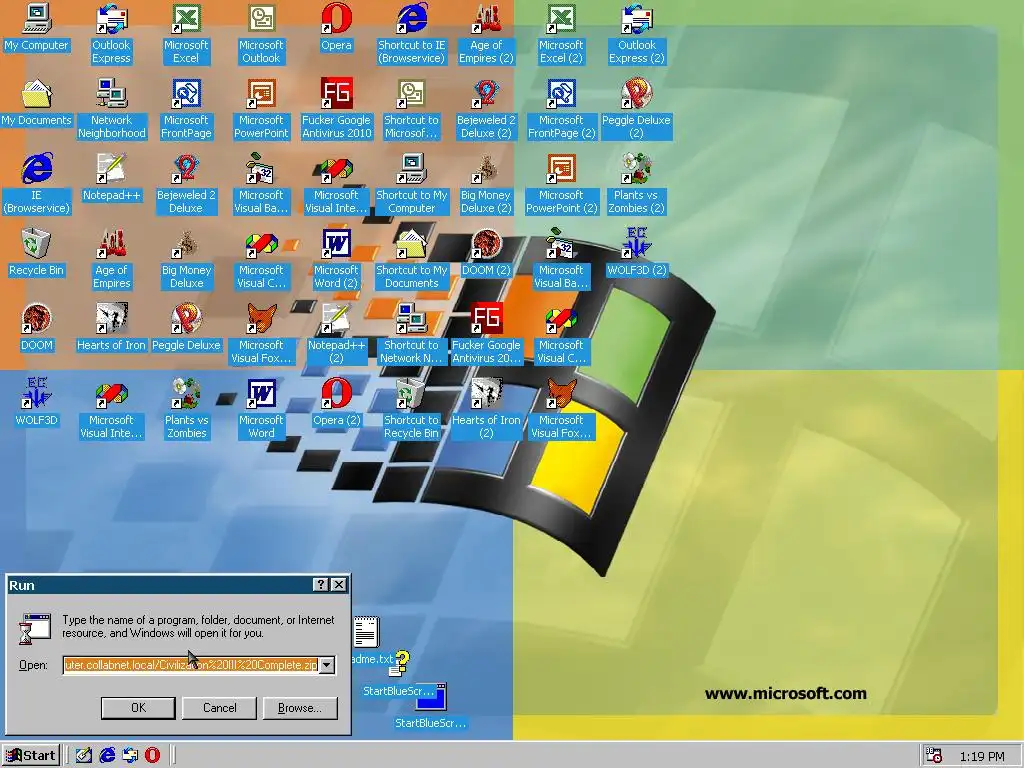Select the Big Money Deluxe shortcut

click(186, 259)
